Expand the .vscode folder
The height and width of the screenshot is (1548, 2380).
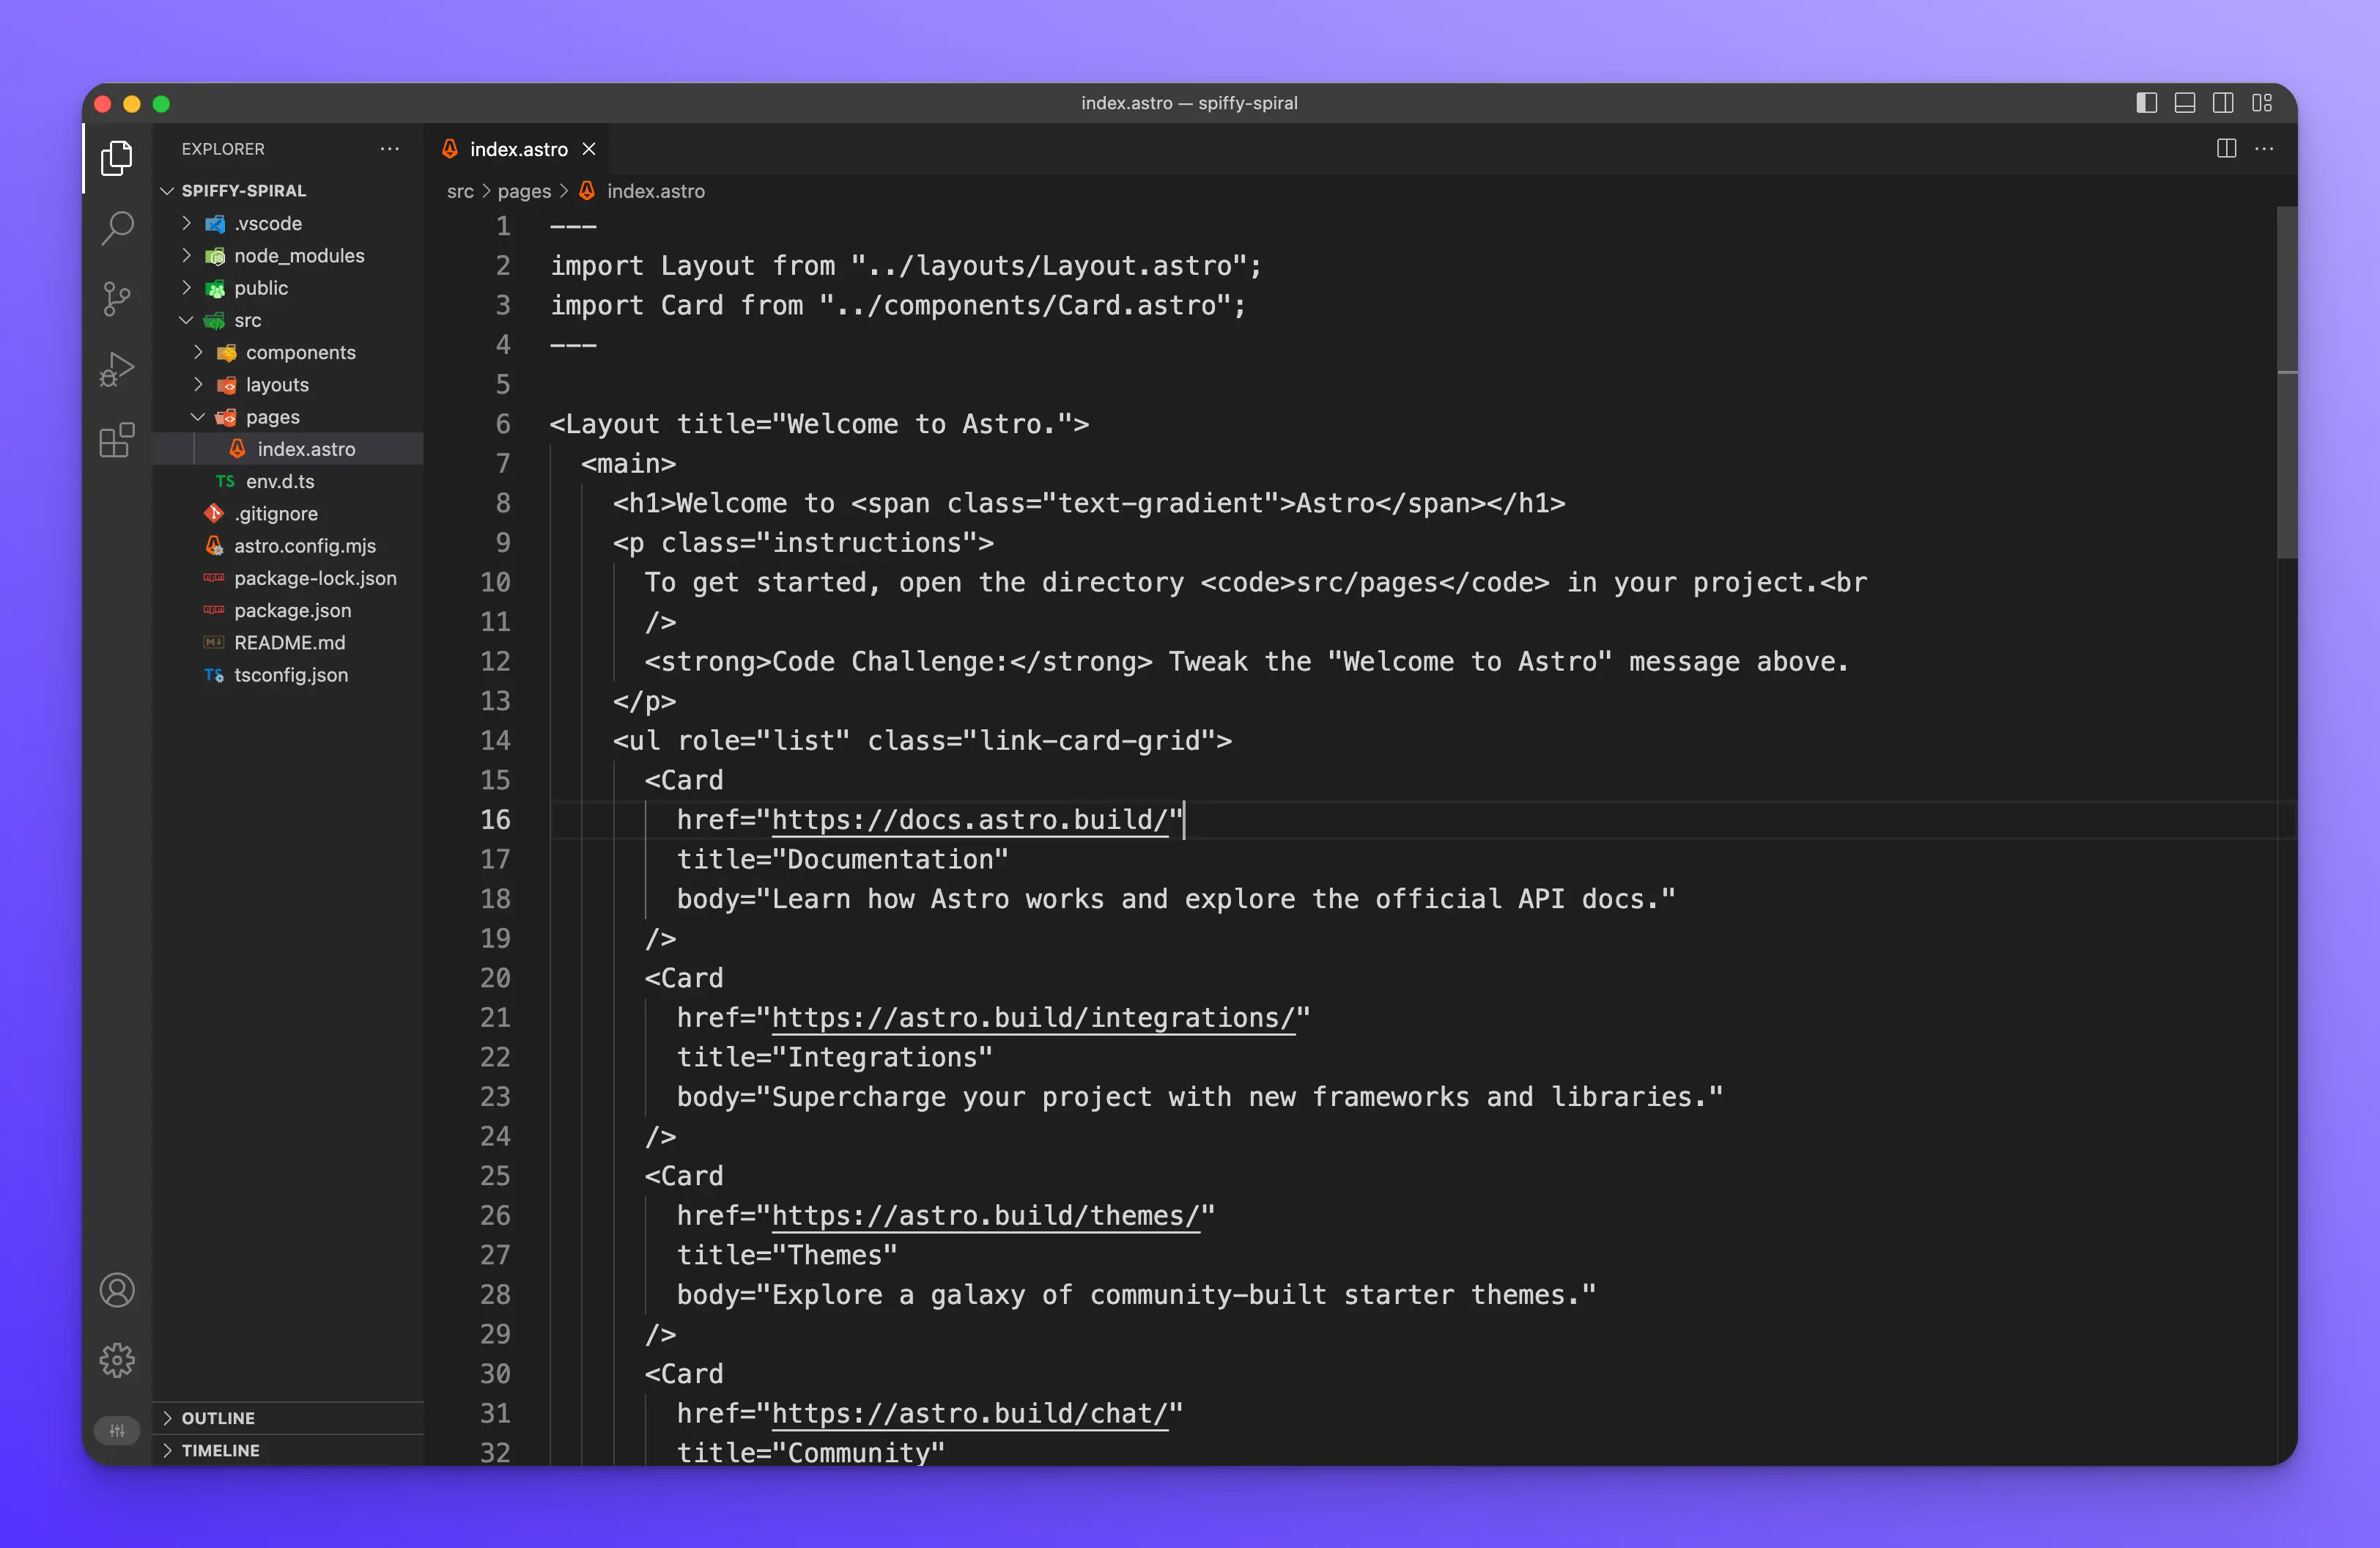tap(186, 223)
